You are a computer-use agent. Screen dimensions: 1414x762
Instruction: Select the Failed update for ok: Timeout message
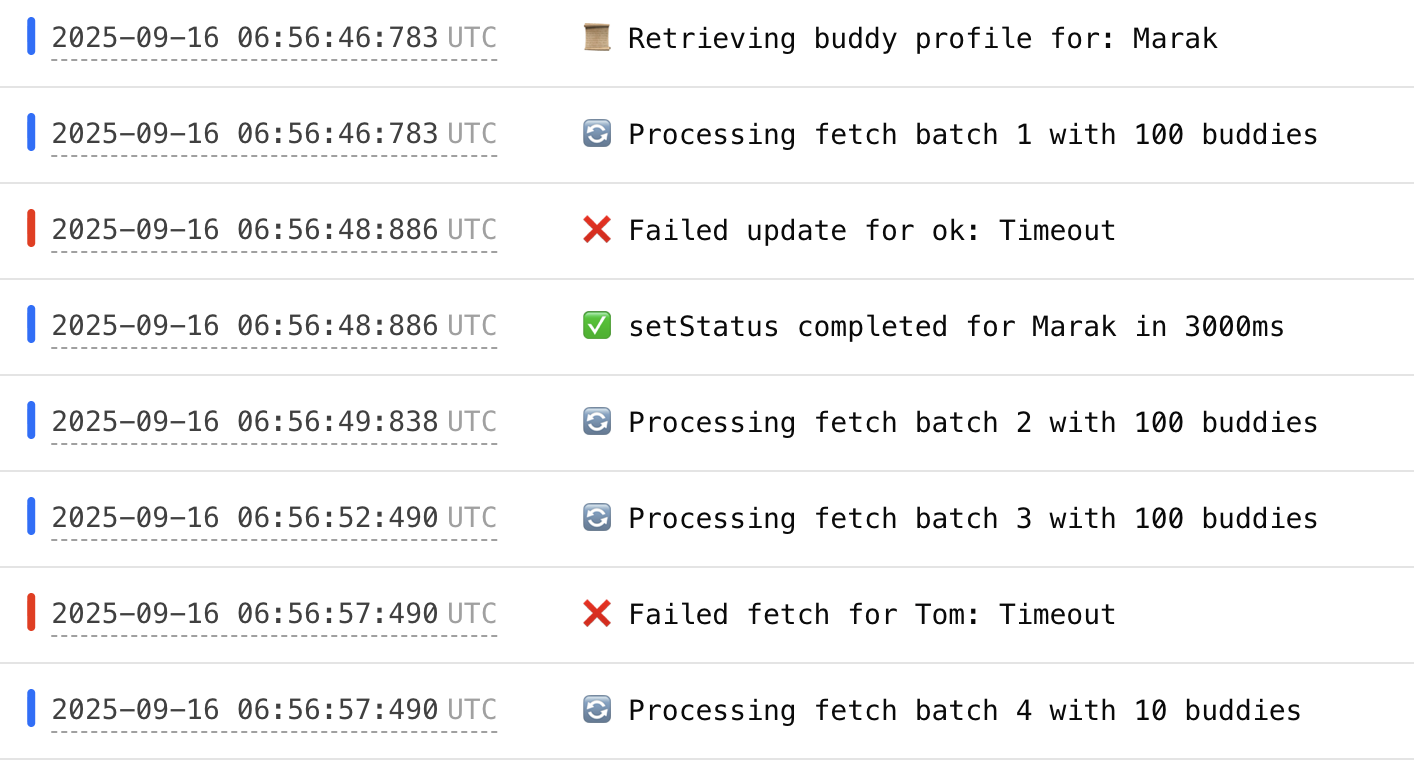(871, 231)
